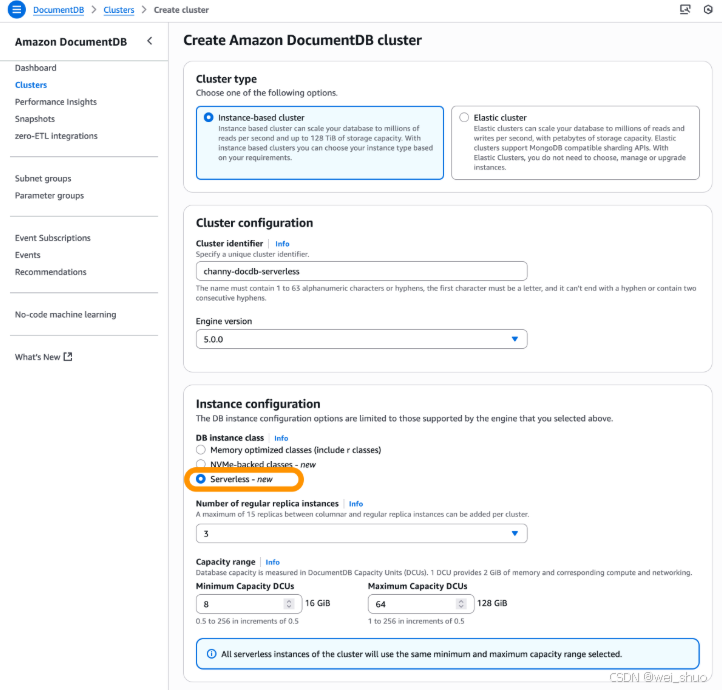Click the '16 GiB' minimum memory label
This screenshot has width=722, height=690.
point(318,603)
